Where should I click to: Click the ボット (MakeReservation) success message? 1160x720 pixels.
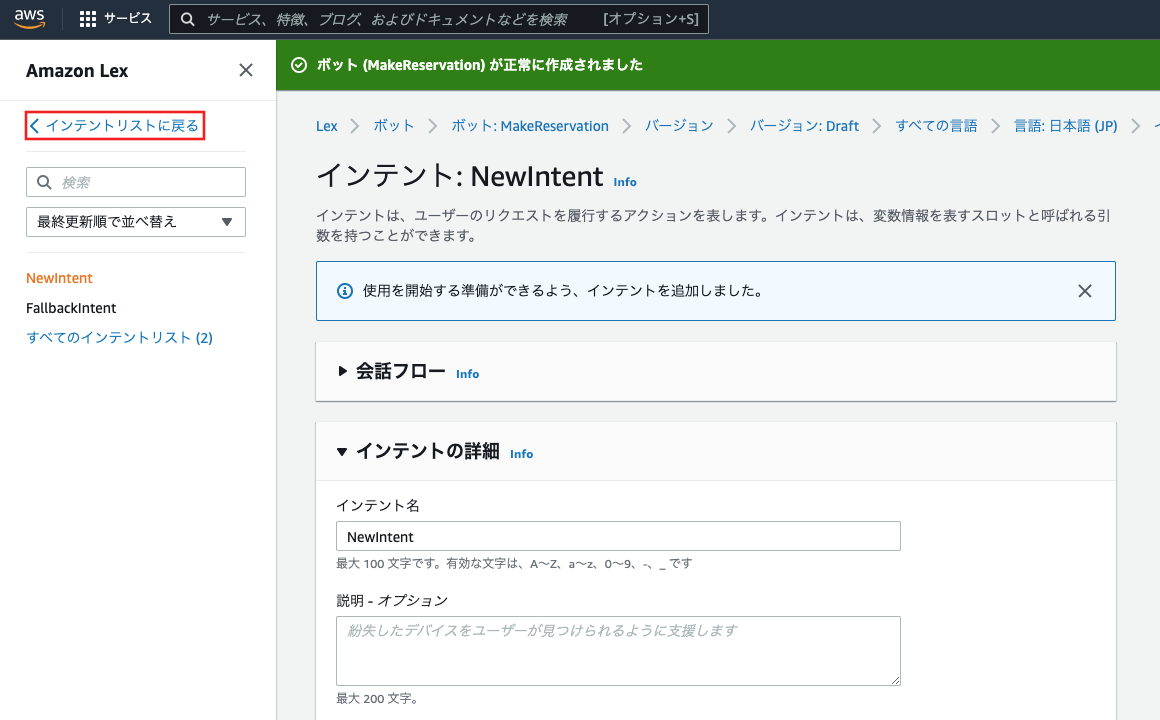coord(479,65)
